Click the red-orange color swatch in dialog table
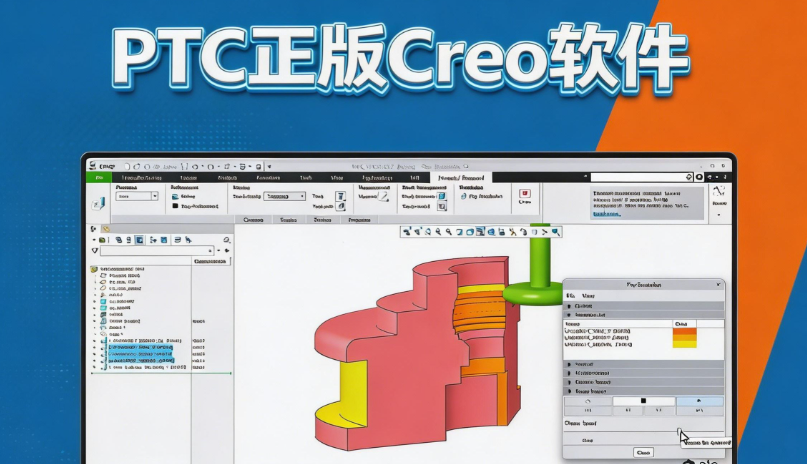The image size is (807, 464). coord(685,331)
